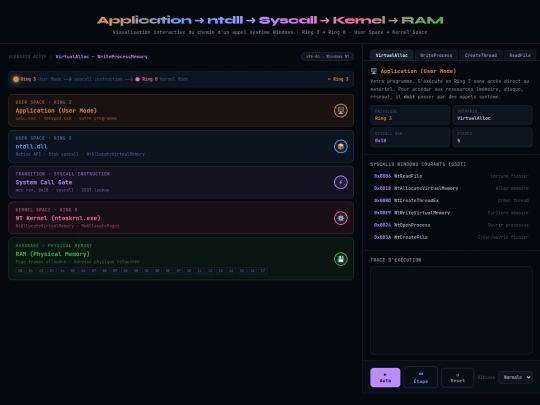The height and width of the screenshot is (405, 540).
Task: Click the NtWriteVirtualMemory syscall row
Action: point(451,213)
